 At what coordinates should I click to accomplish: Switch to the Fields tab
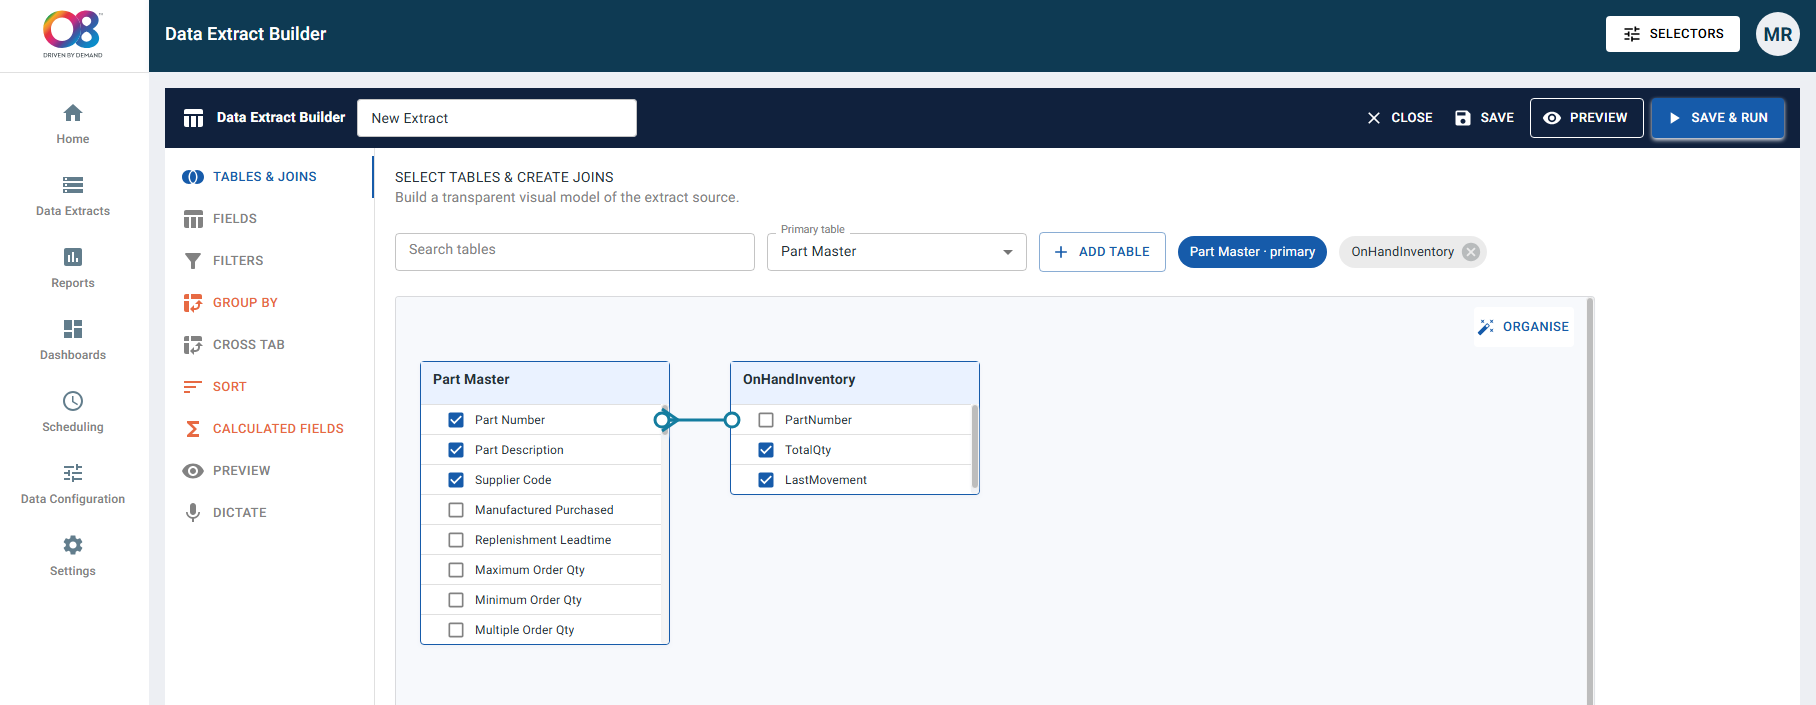[270, 219]
